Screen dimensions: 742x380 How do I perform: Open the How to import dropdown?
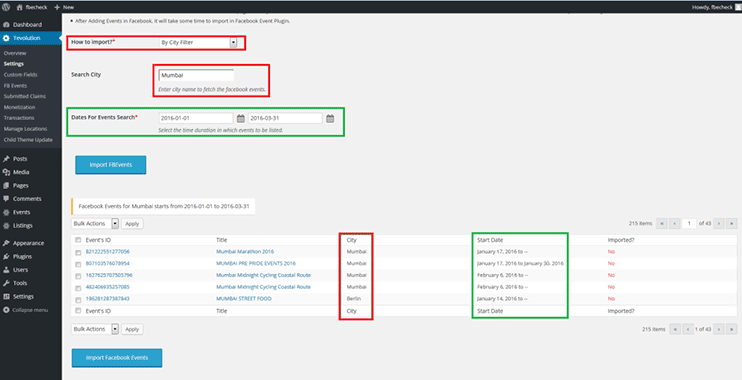[198, 43]
